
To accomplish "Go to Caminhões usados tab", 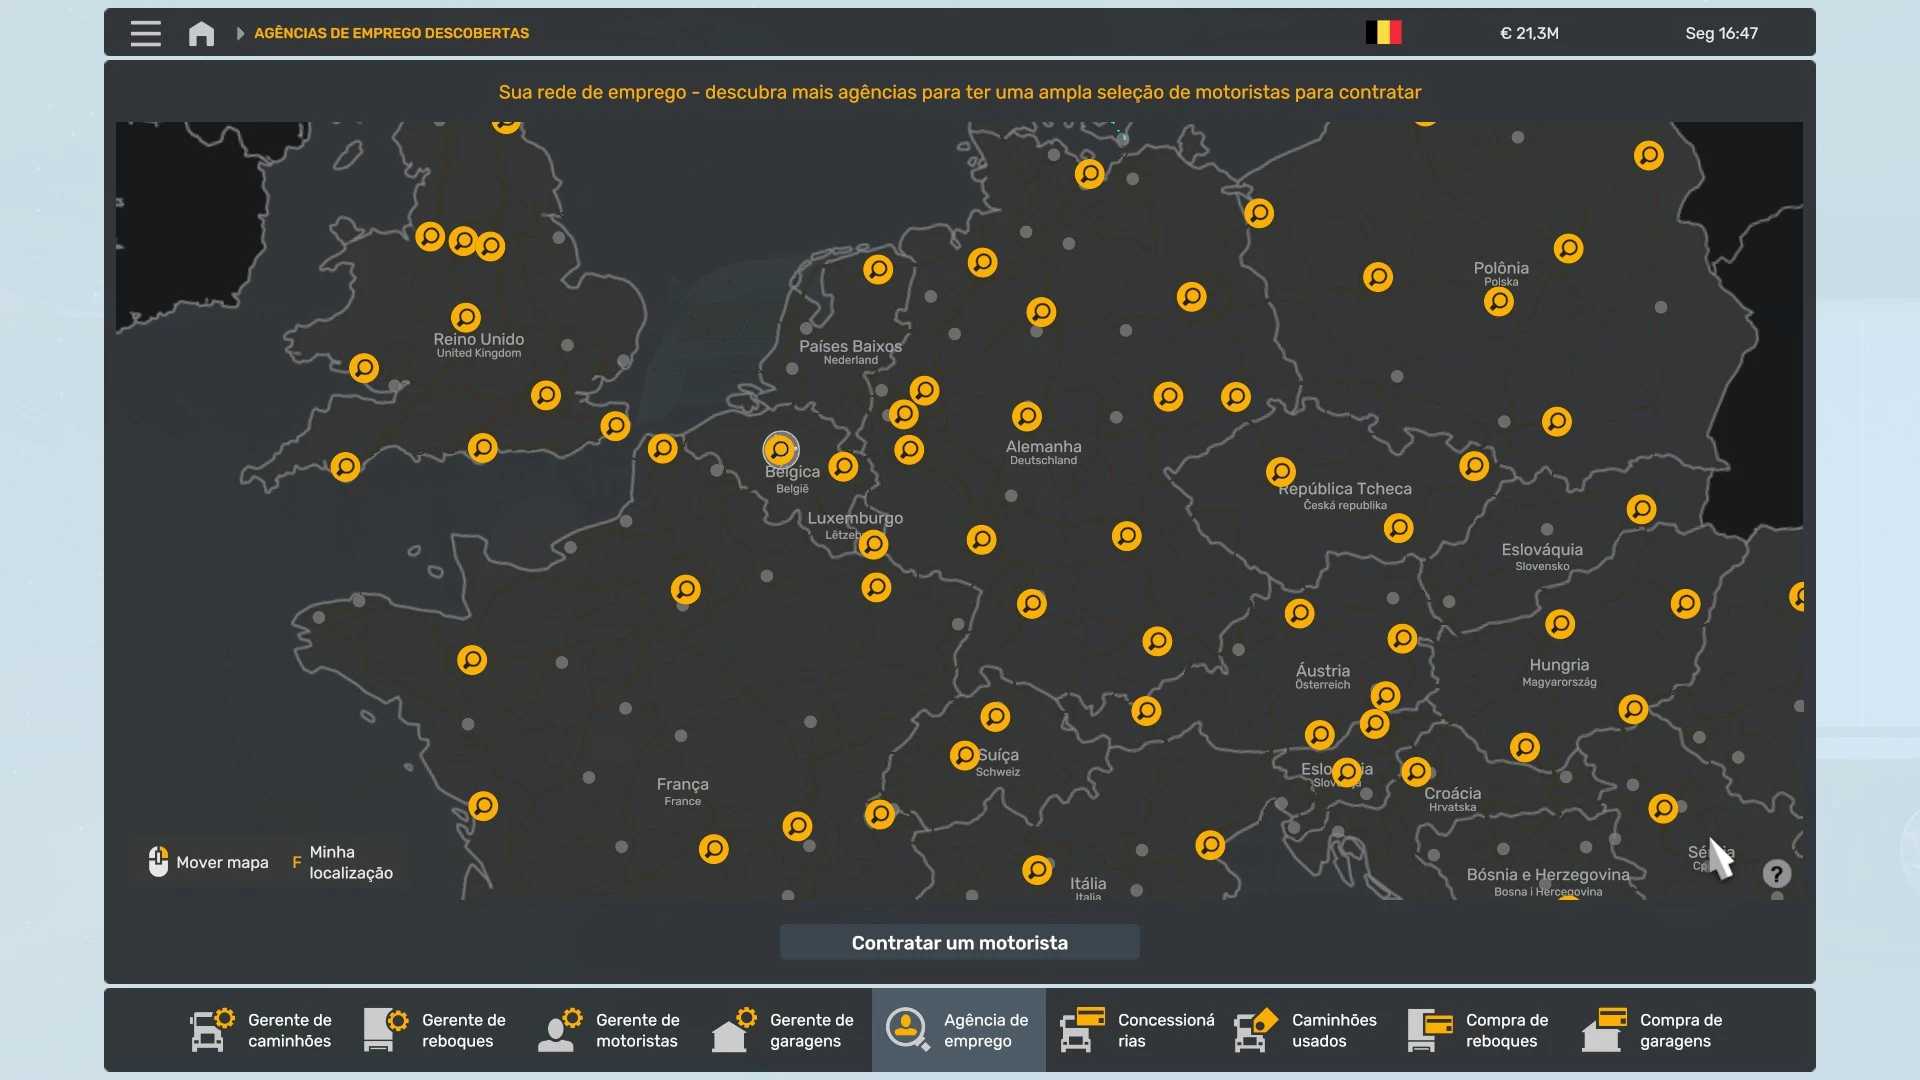I will (1306, 1030).
